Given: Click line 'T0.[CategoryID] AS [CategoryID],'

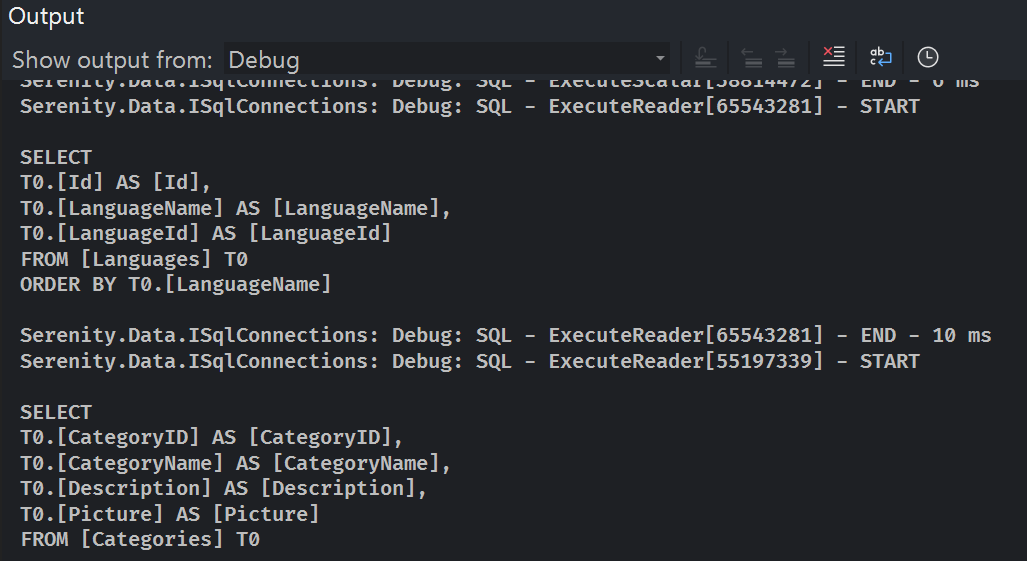Looking at the screenshot, I should (212, 437).
